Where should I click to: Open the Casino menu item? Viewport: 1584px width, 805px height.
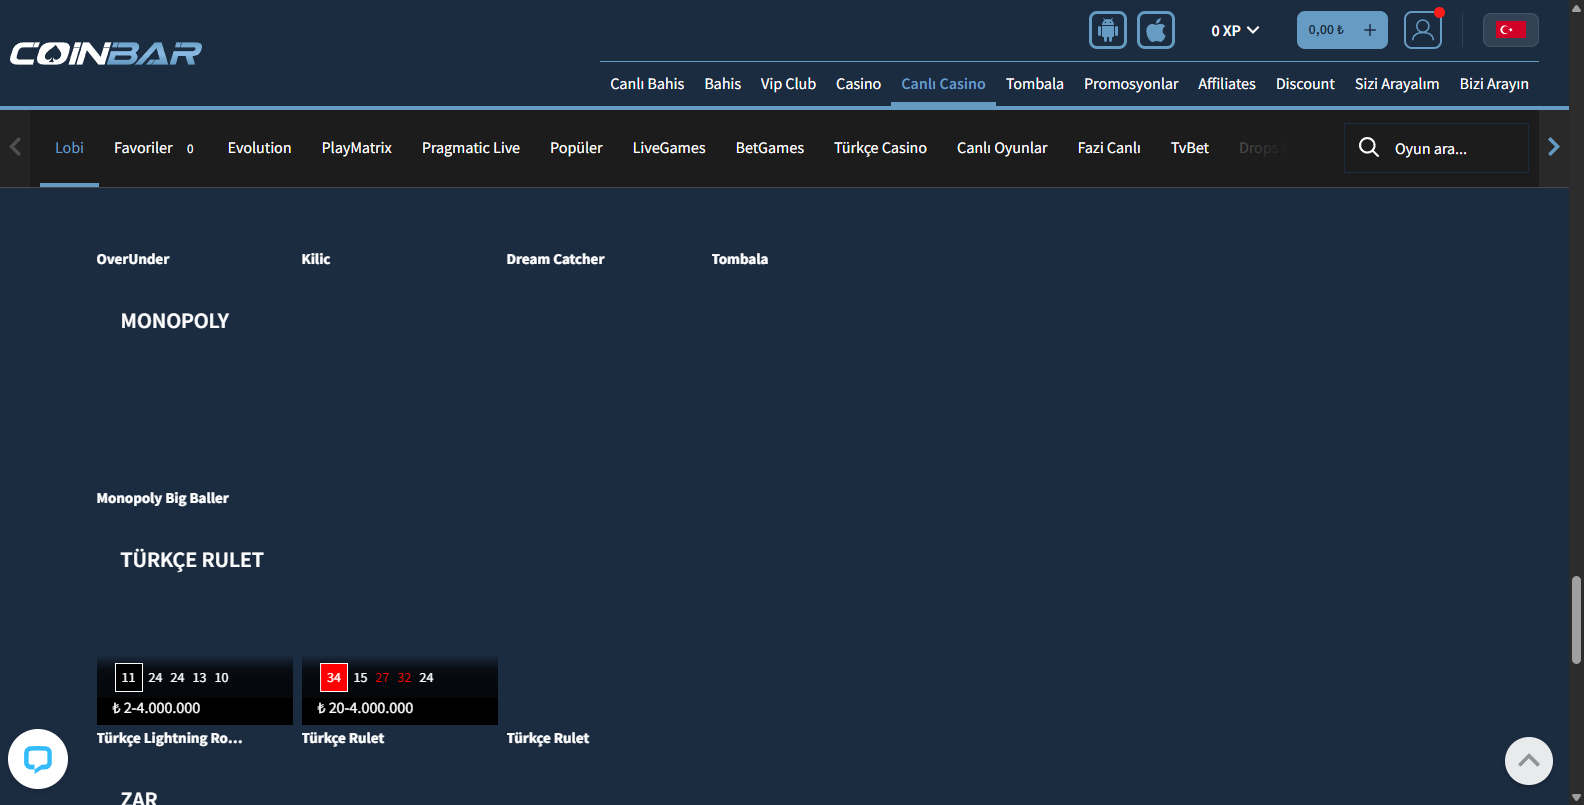[858, 84]
